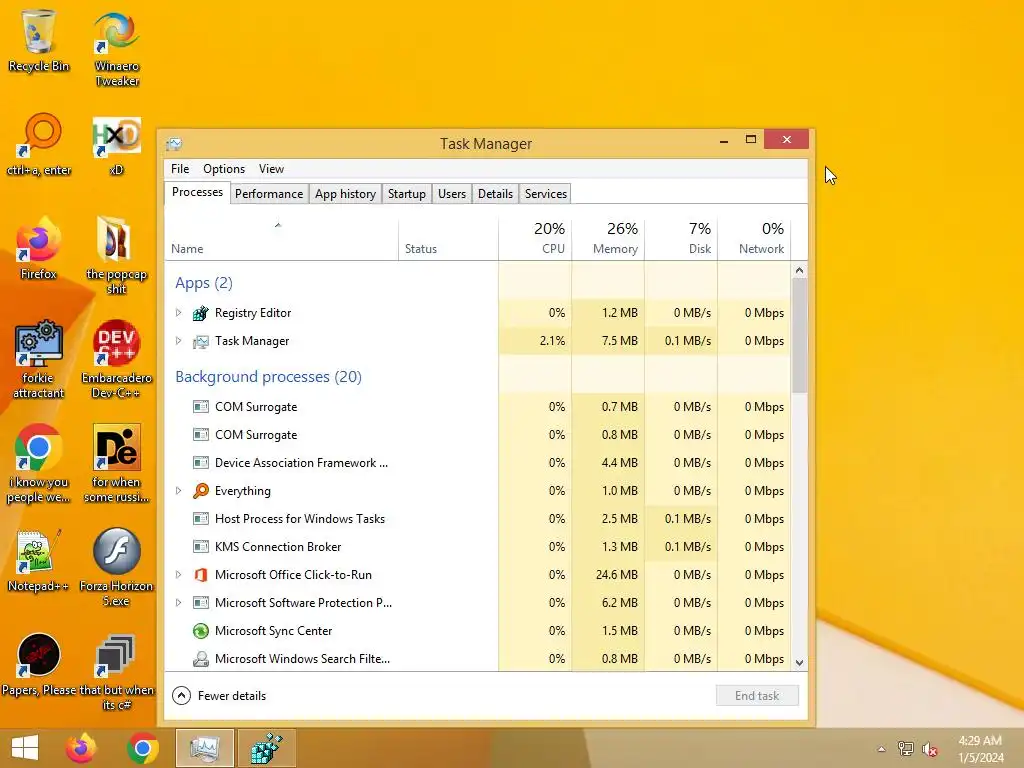The image size is (1024, 768).
Task: Click the scroll down arrow in process list
Action: pos(799,662)
